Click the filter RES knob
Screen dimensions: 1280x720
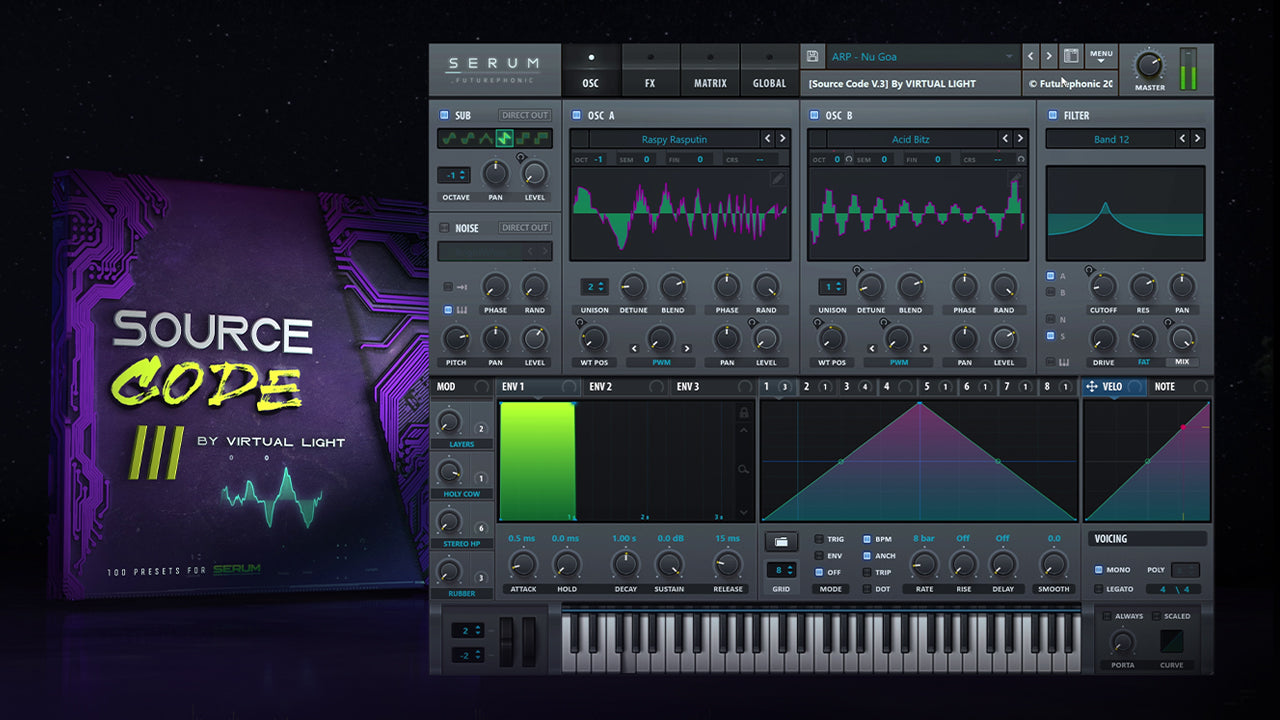(1143, 287)
